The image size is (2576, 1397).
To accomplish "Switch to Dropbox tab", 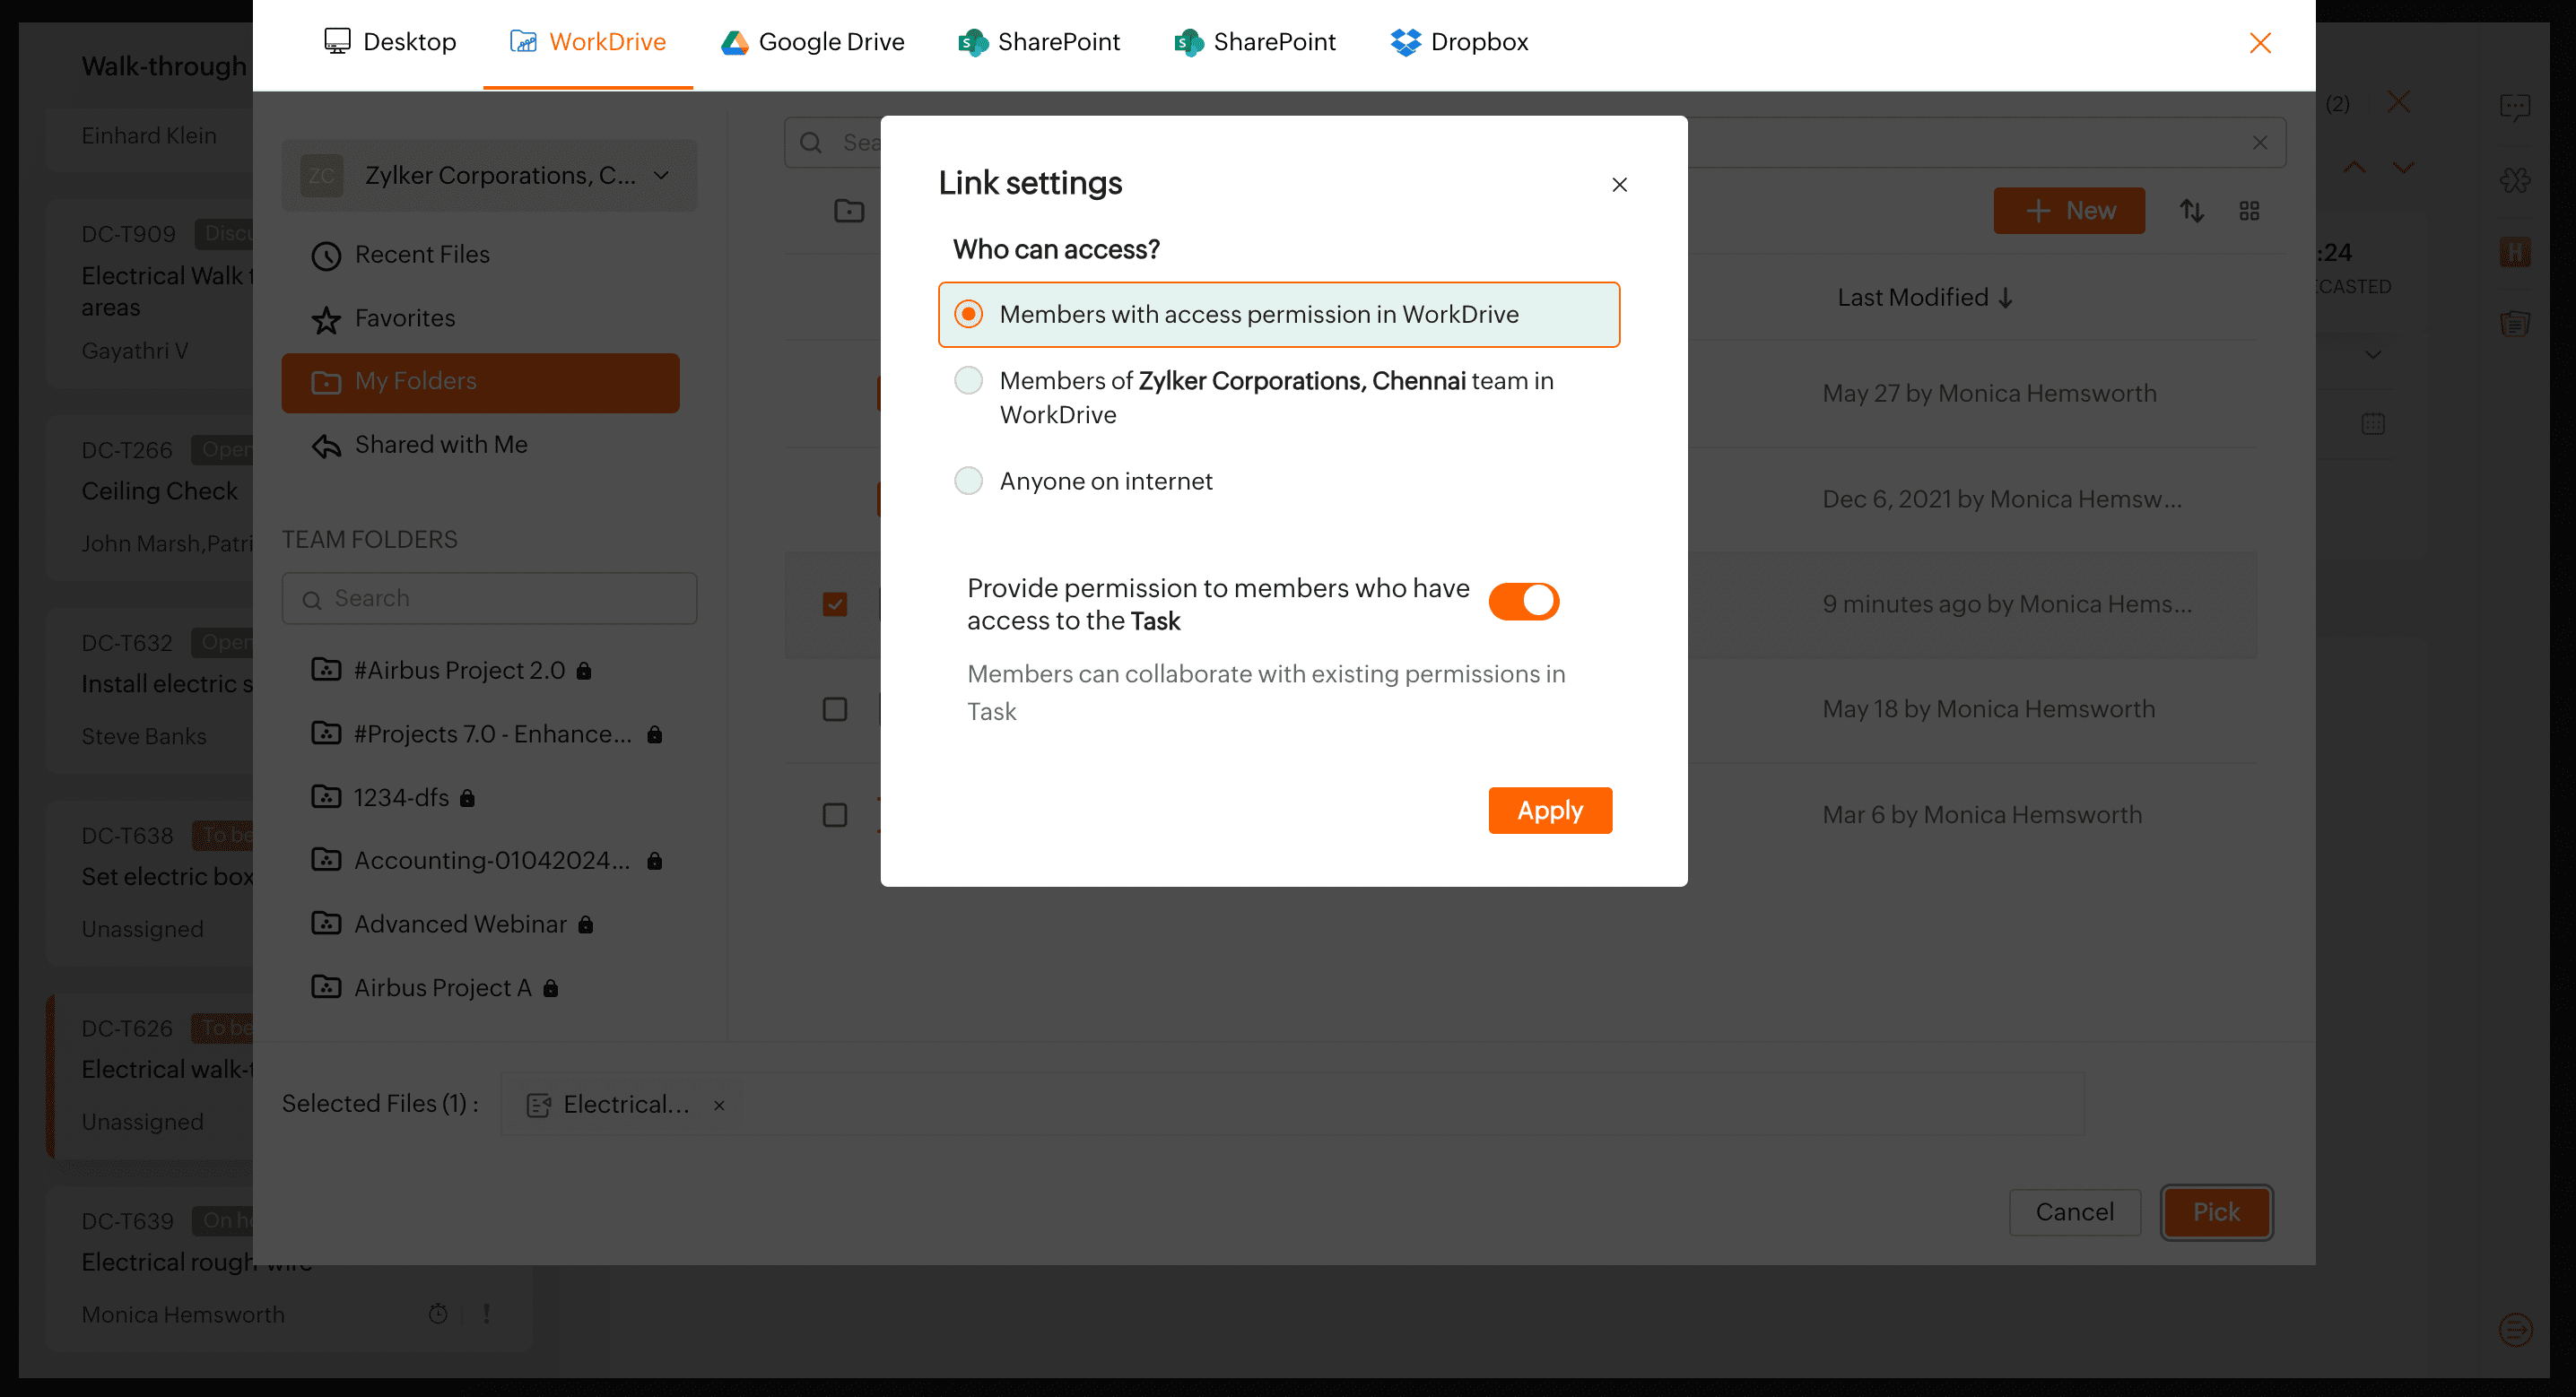I will 1459,42.
